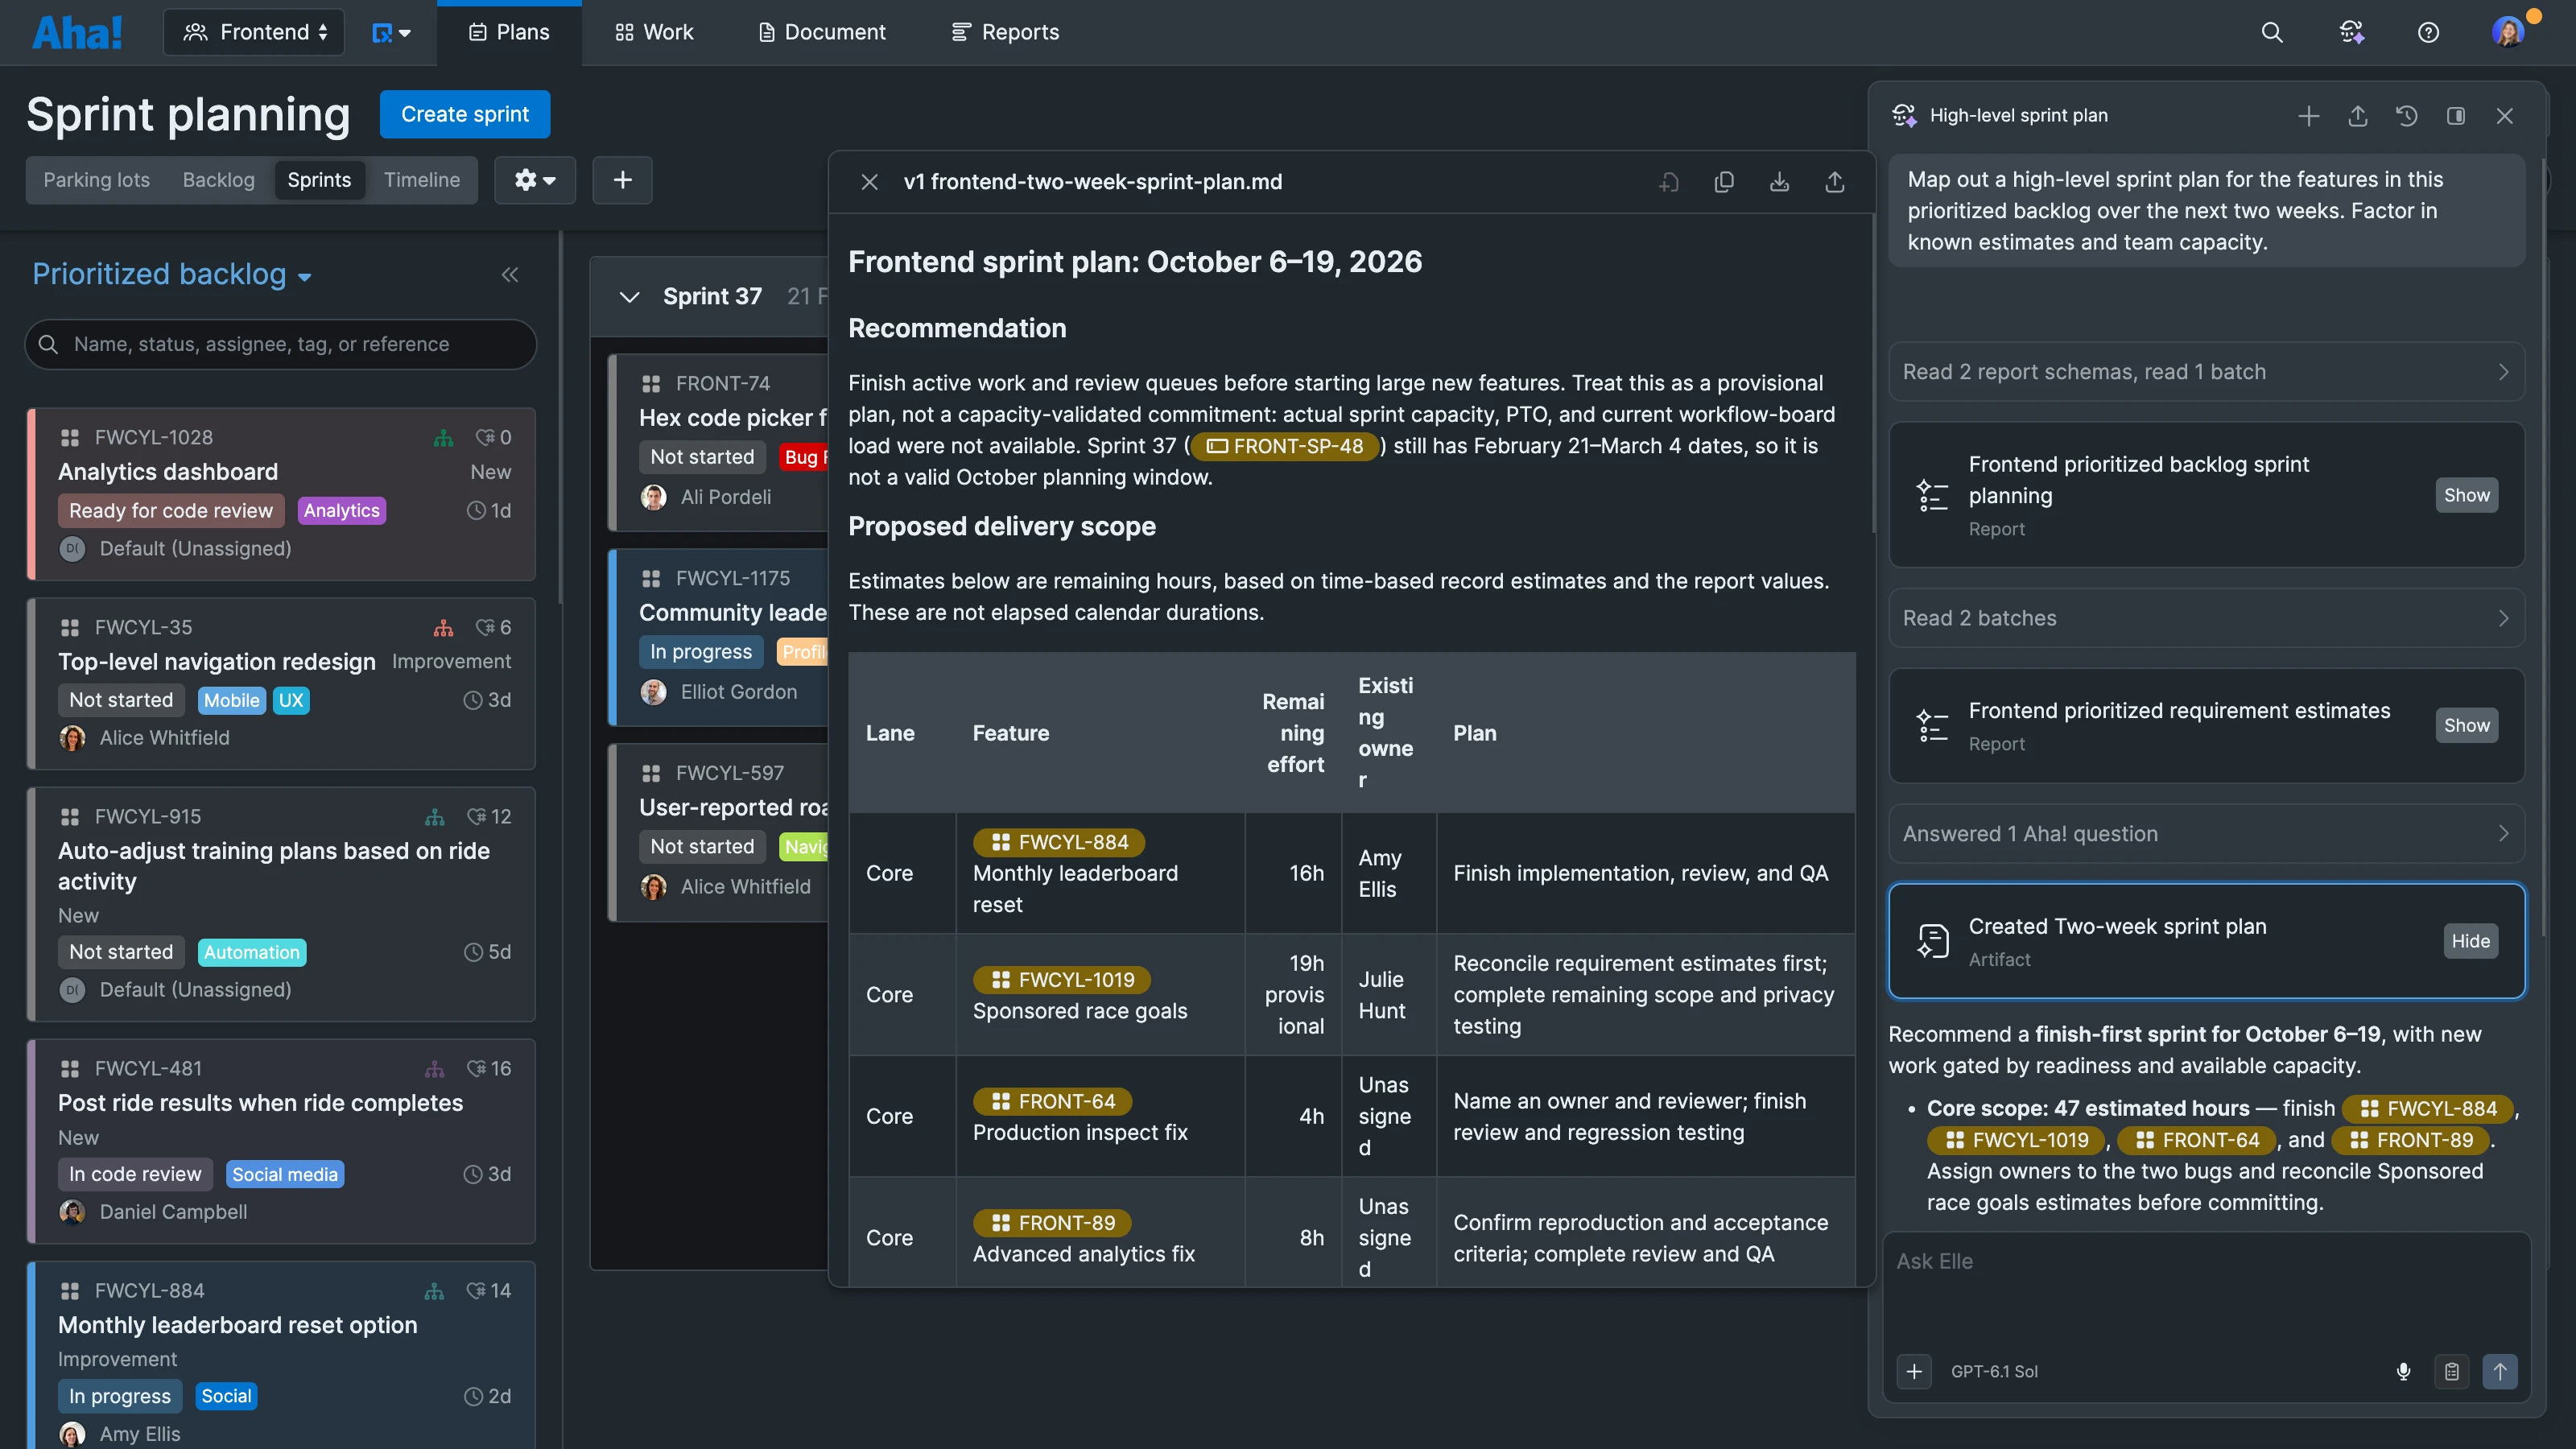The width and height of the screenshot is (2576, 1449).
Task: Close the sprint plan markdown document
Action: (x=870, y=182)
